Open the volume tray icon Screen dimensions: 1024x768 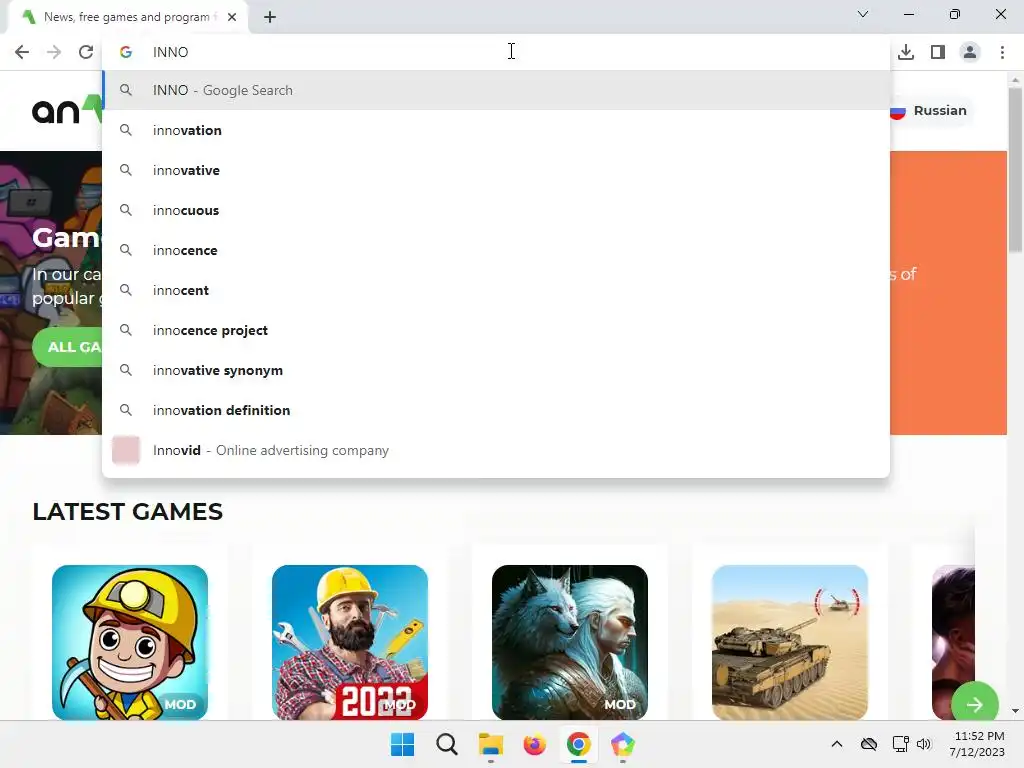click(x=923, y=744)
